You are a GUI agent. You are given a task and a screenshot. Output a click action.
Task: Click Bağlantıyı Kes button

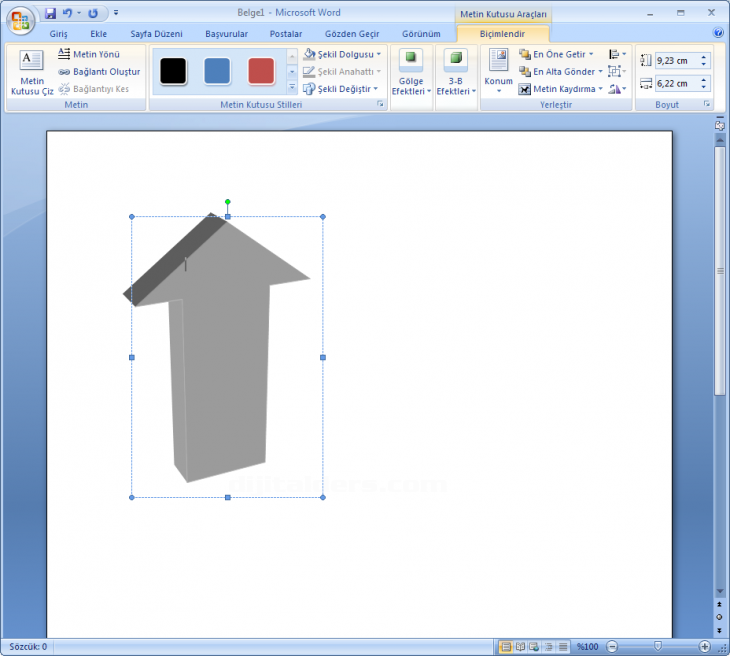click(94, 89)
